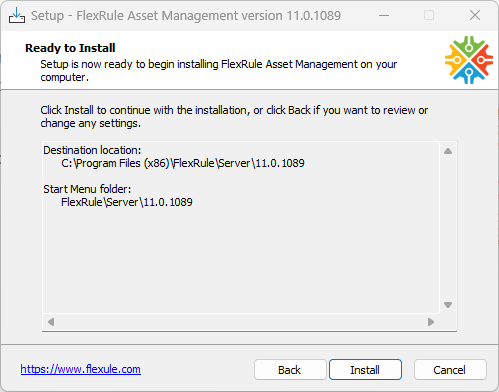Click the Start Menu folder path line

pyautogui.click(x=127, y=202)
